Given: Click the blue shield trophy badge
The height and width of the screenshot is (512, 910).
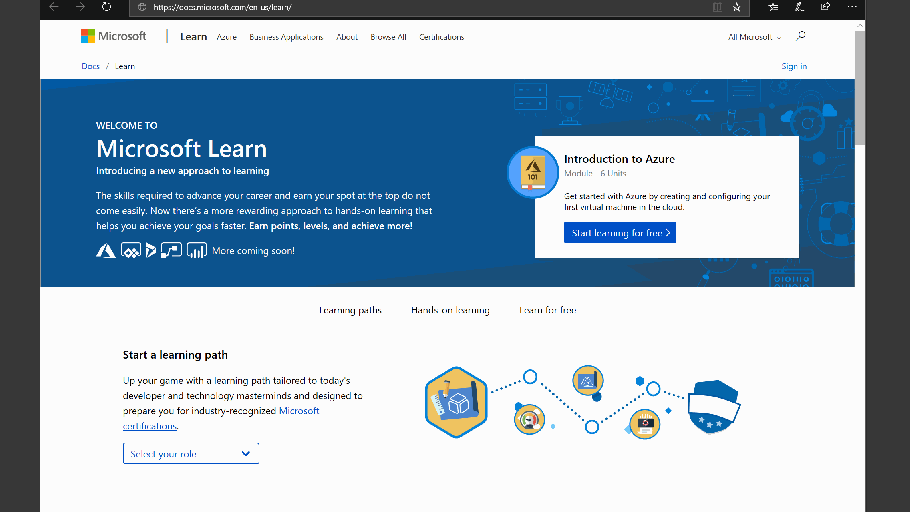Looking at the screenshot, I should (x=714, y=407).
